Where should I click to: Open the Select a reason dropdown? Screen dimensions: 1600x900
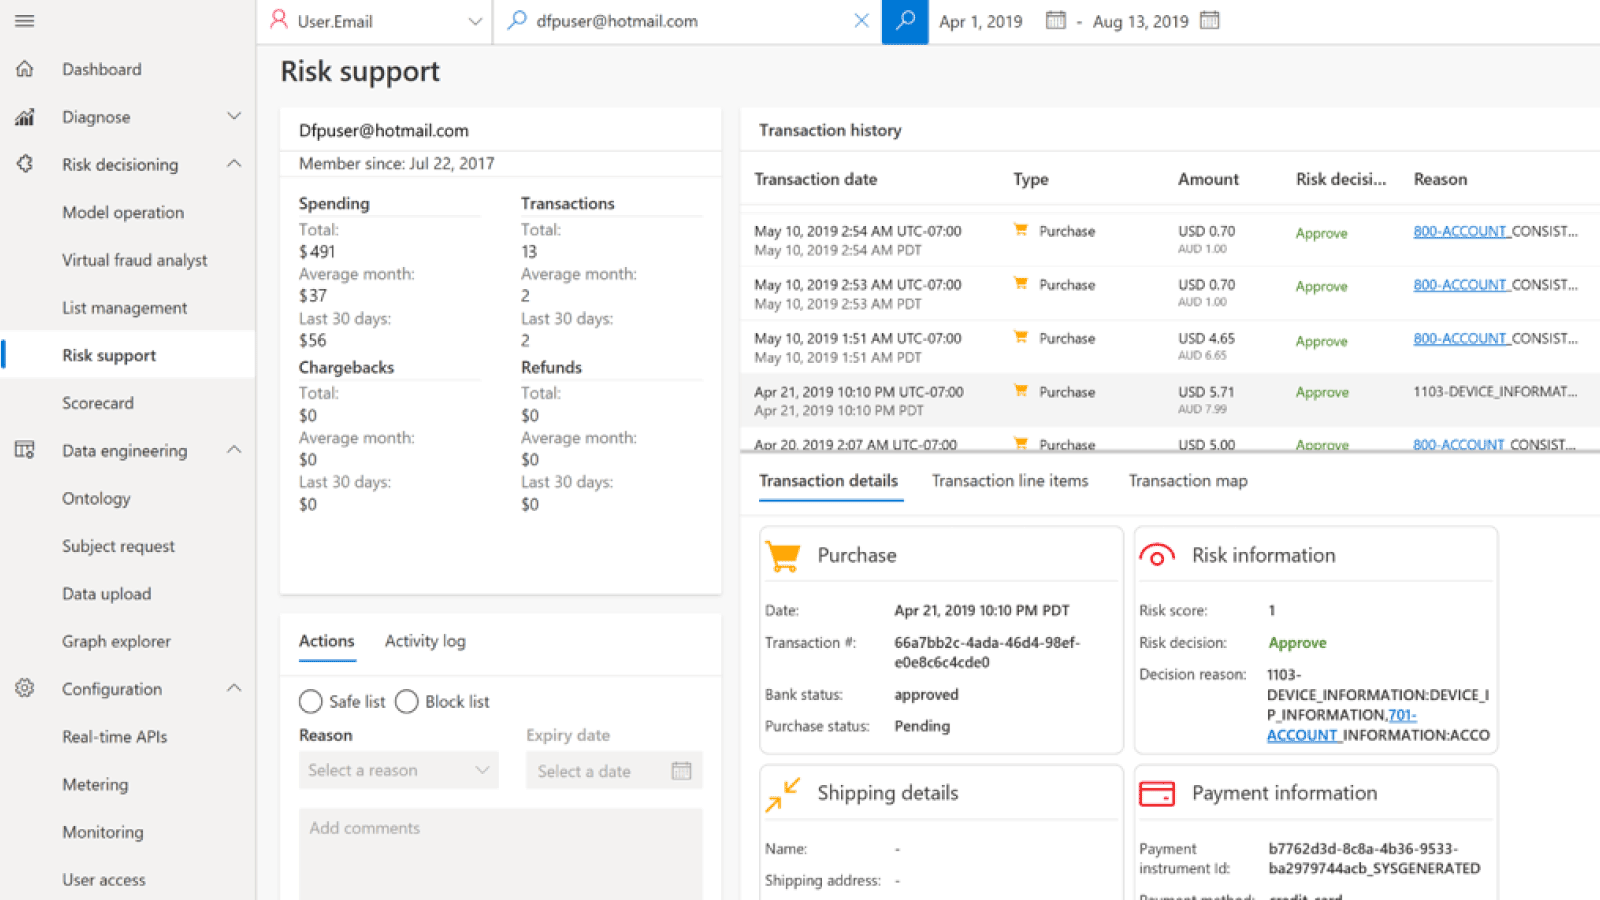coord(398,770)
